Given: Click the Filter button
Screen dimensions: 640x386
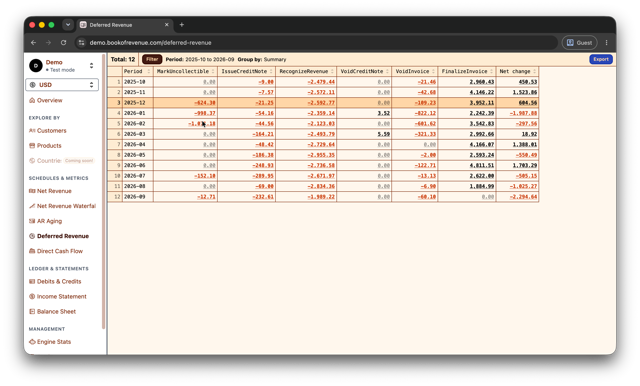Looking at the screenshot, I should click(152, 59).
